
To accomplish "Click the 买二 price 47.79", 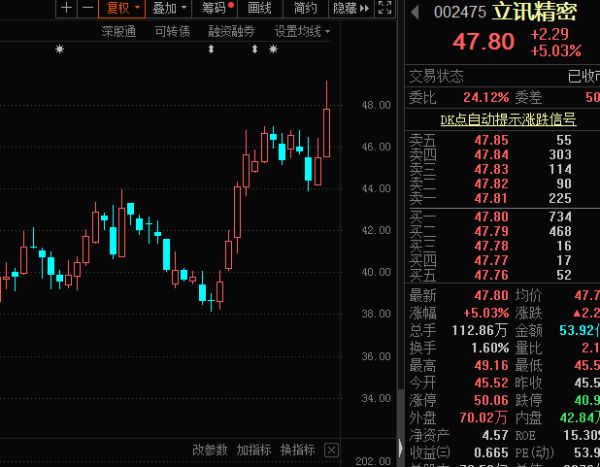I will tap(491, 231).
